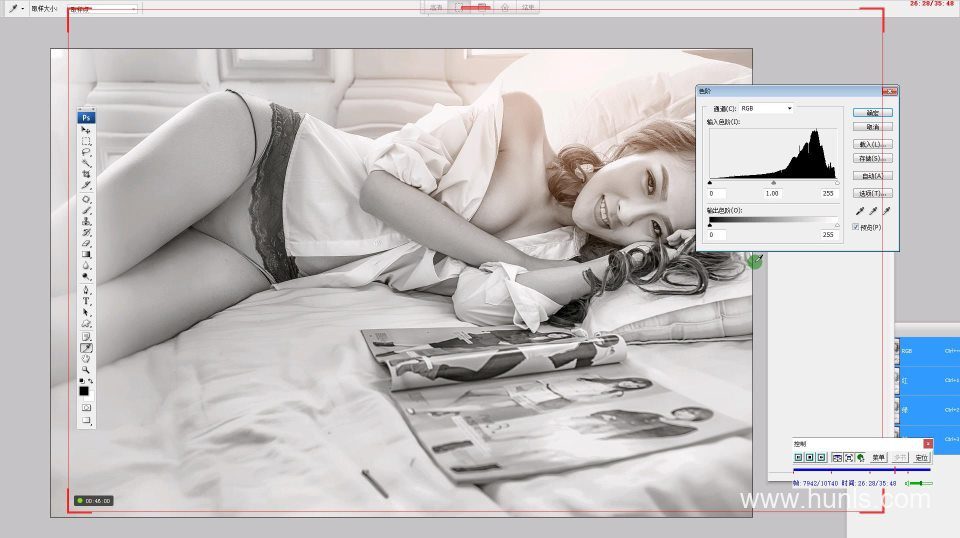Select the Lasso tool
Image resolution: width=960 pixels, height=538 pixels.
[x=86, y=152]
